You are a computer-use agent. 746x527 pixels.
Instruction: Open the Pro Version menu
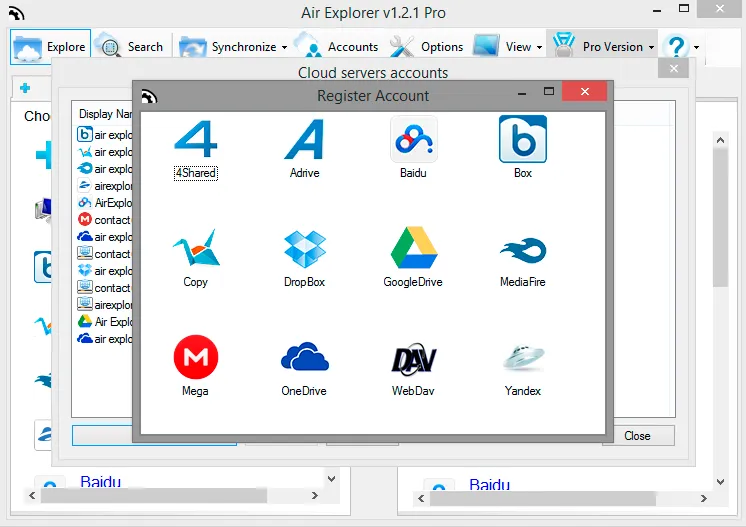pyautogui.click(x=602, y=47)
